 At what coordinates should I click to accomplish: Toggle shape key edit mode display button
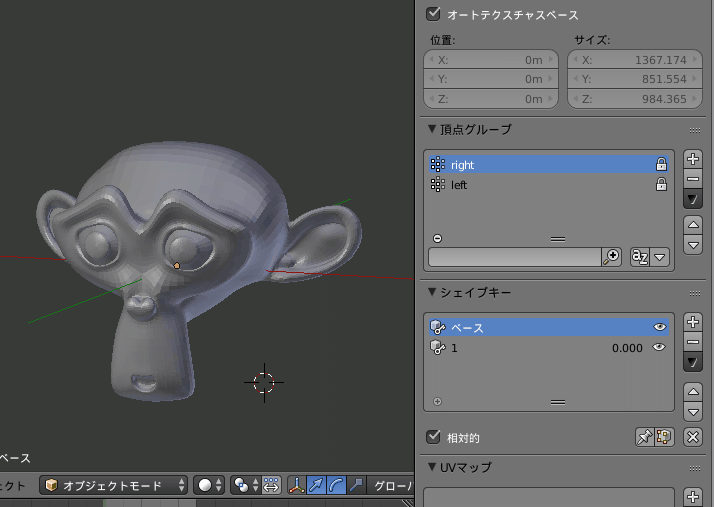coord(664,437)
